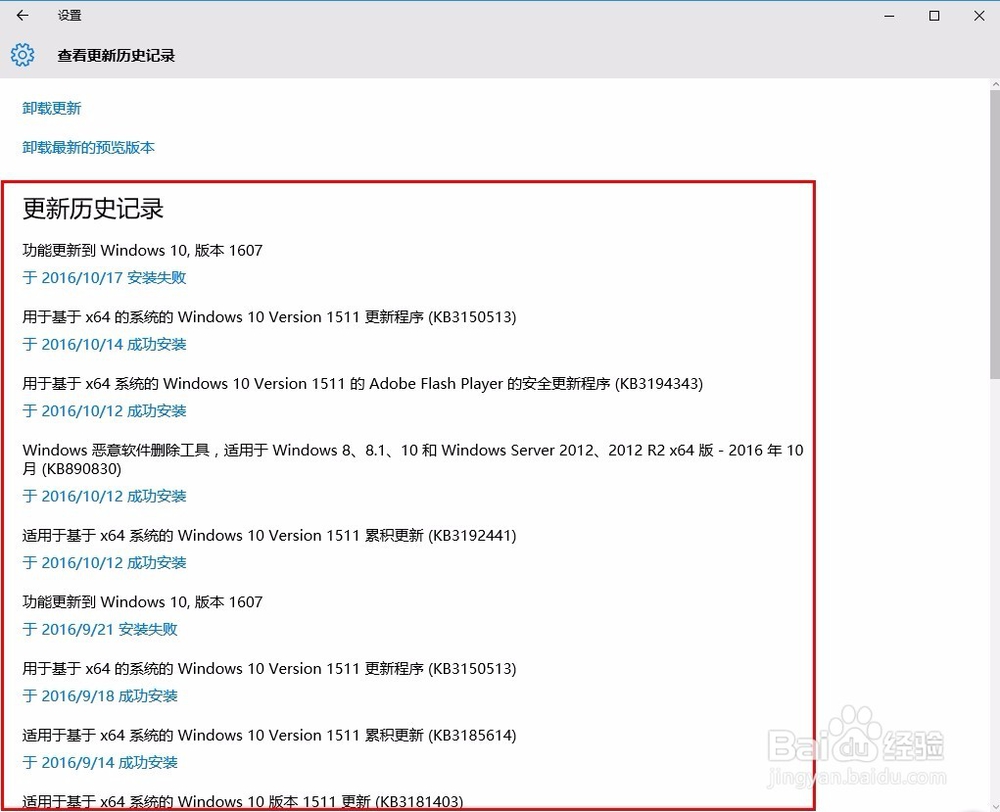Select 版本 1607 entry above 2016/9/21
Image resolution: width=1000 pixels, height=812 pixels.
coord(142,602)
